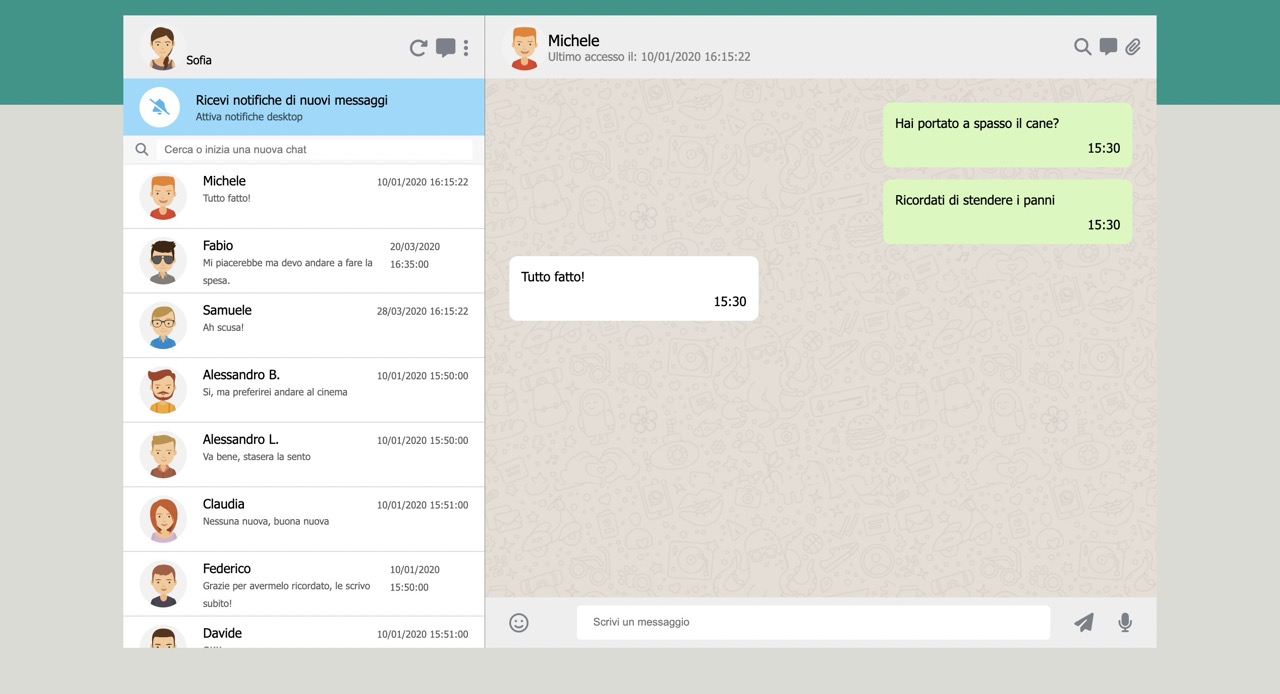
Task: Open new chat via sidebar speech bubble icon
Action: pyautogui.click(x=446, y=48)
